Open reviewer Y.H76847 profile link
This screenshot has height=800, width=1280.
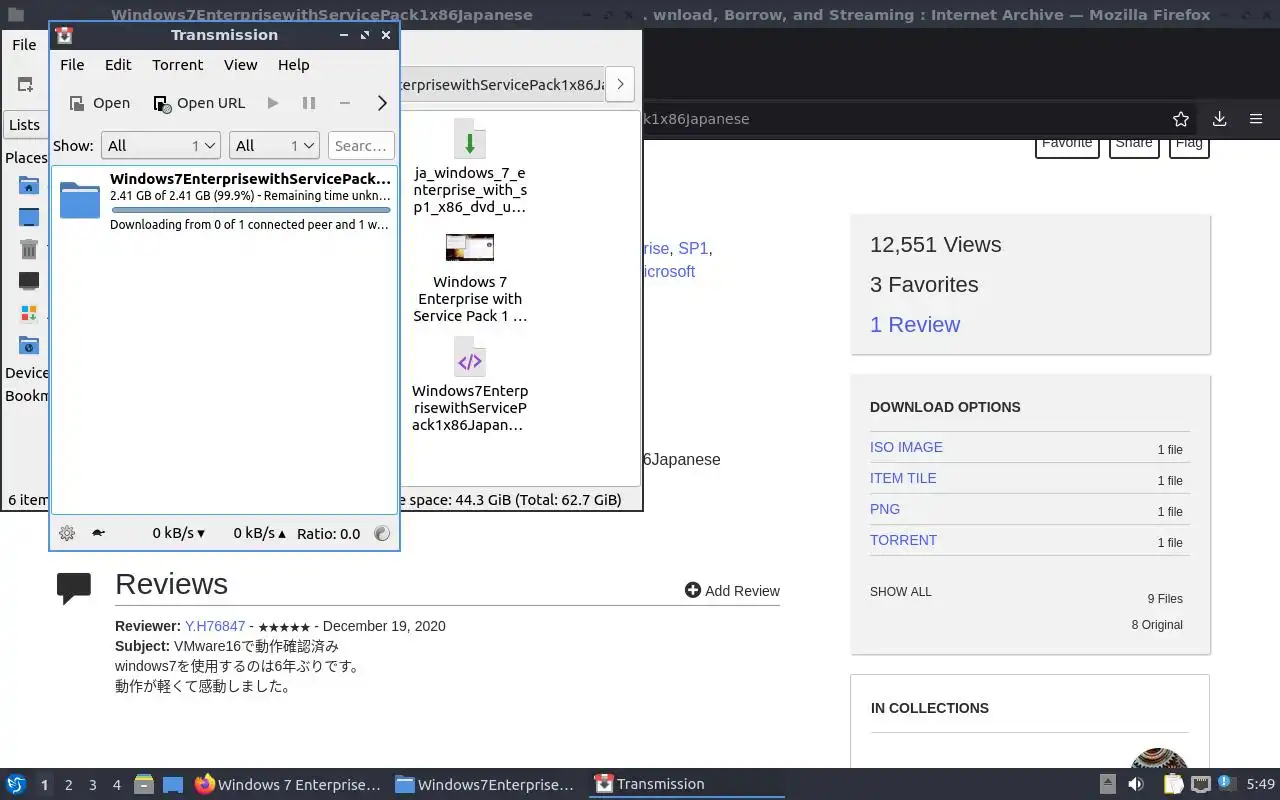point(215,626)
